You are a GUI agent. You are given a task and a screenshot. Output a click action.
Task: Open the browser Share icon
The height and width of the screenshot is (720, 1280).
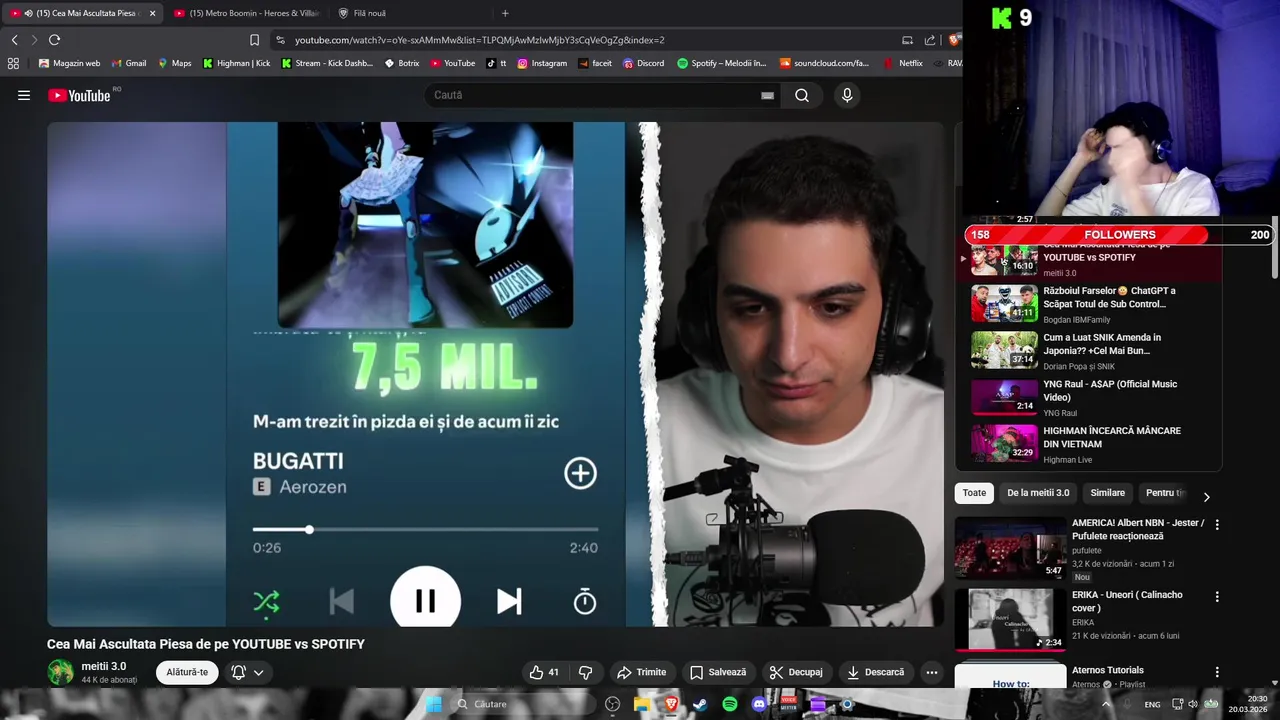pos(929,40)
